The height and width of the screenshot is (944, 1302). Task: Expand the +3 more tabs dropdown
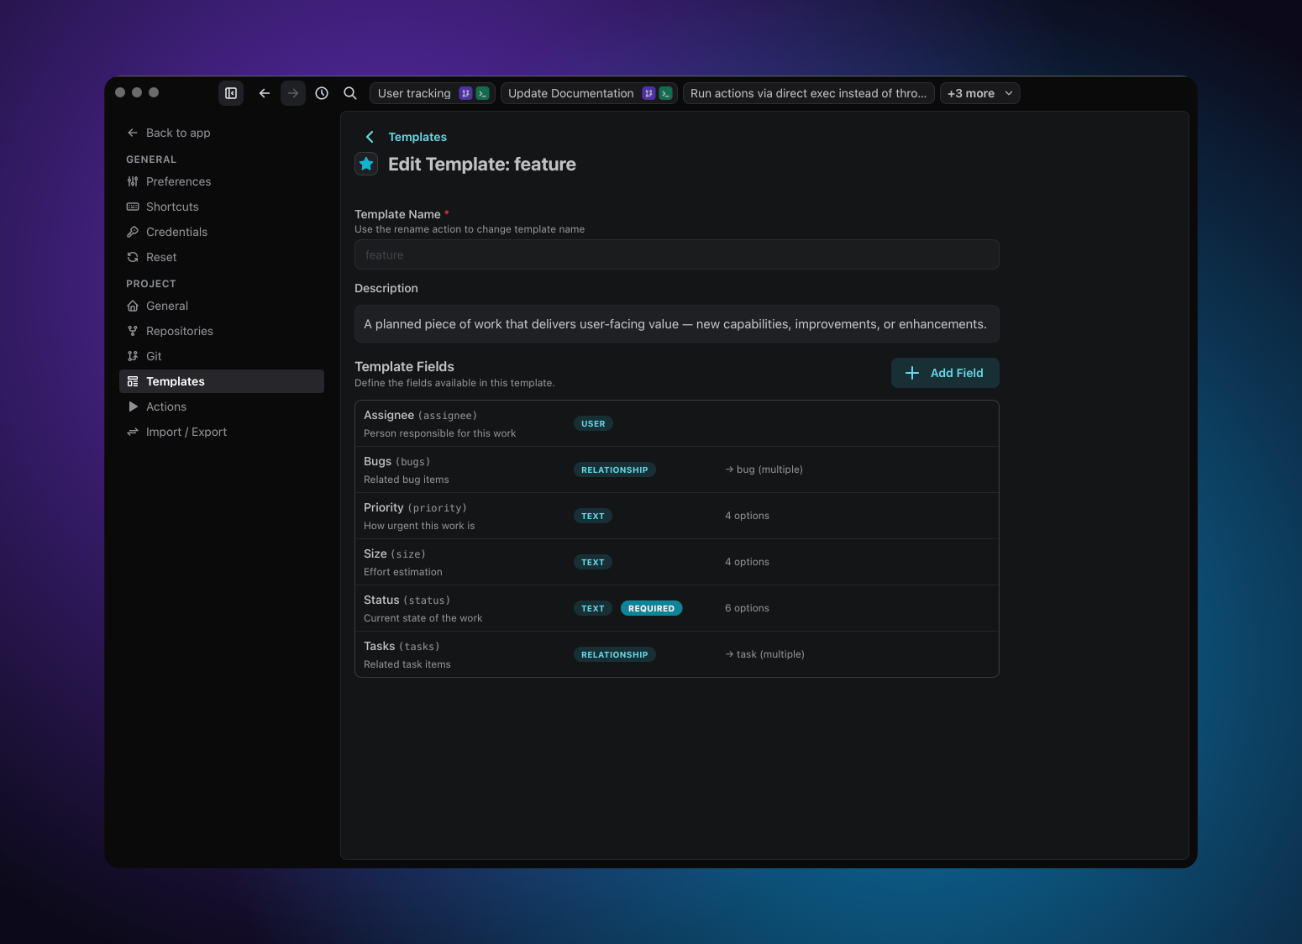(980, 93)
